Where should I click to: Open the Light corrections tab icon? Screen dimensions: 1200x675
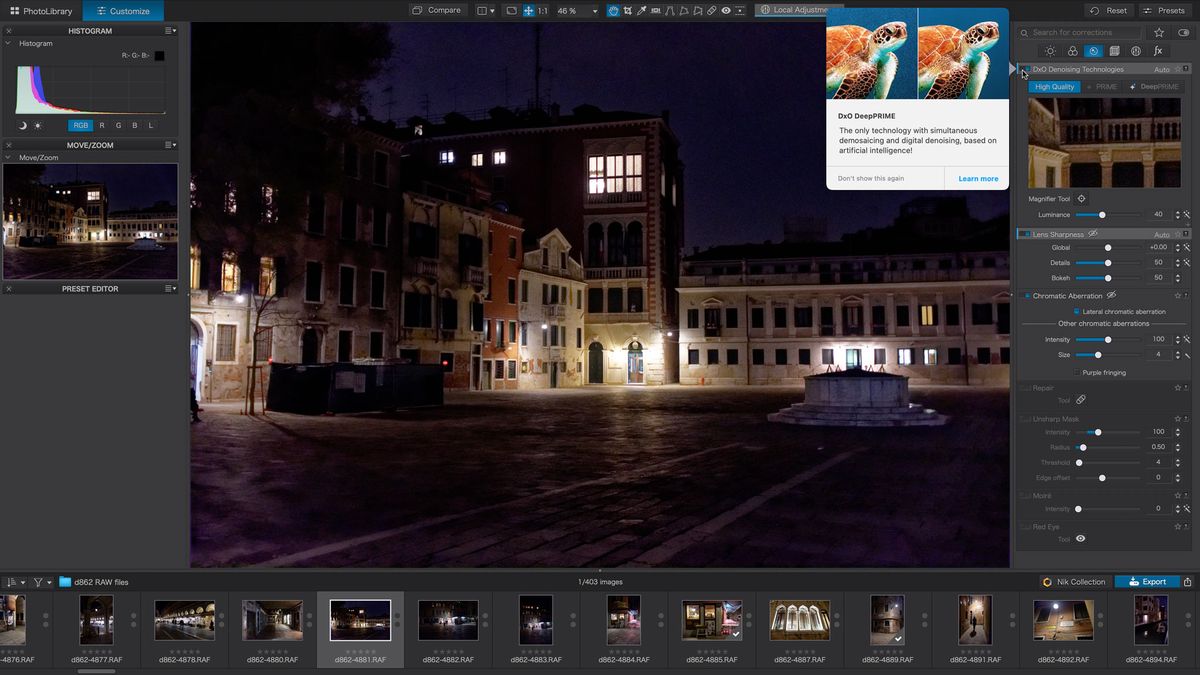pyautogui.click(x=1050, y=51)
